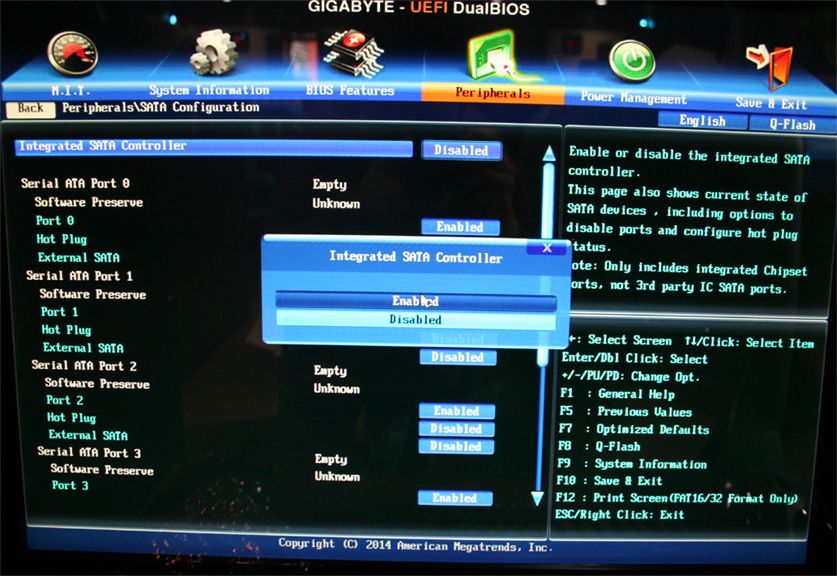Viewport: 837px width, 576px height.
Task: Go to the System Information tab label
Action: tap(209, 90)
